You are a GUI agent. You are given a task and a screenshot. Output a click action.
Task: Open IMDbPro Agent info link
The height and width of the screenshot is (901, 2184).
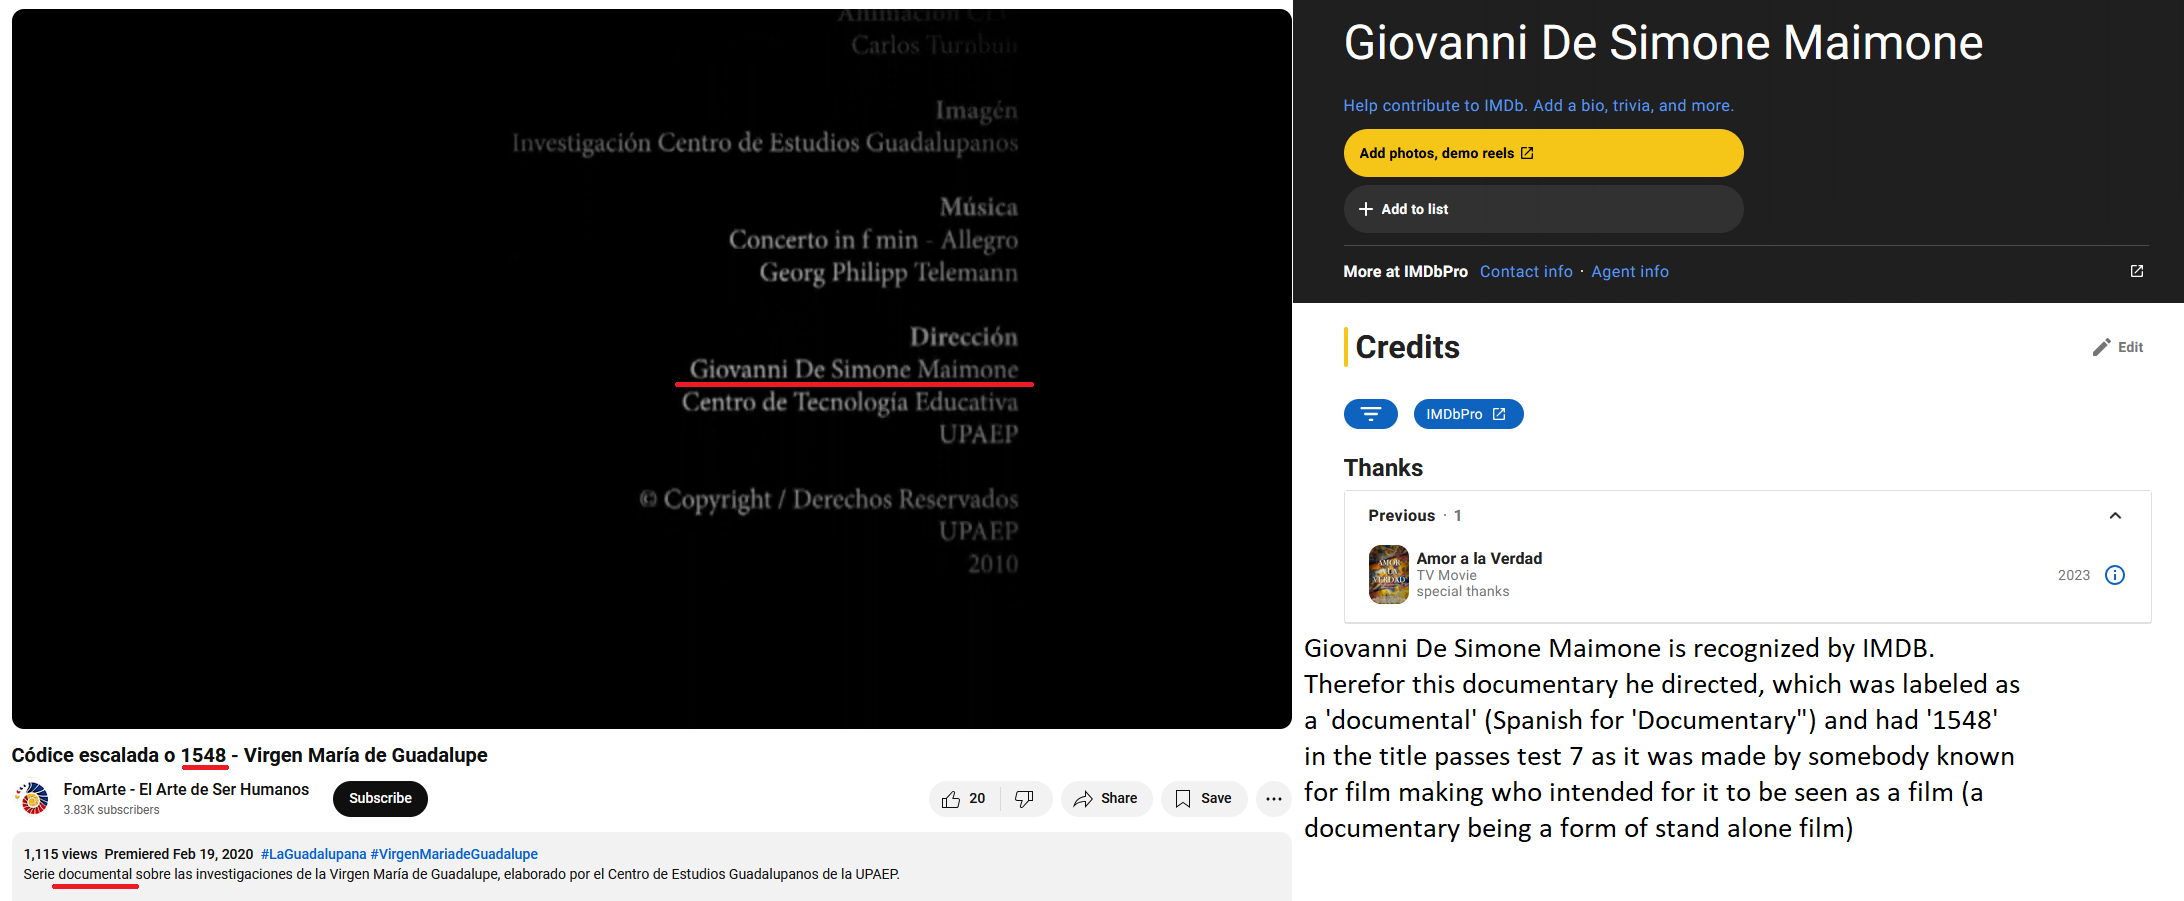click(x=1630, y=272)
